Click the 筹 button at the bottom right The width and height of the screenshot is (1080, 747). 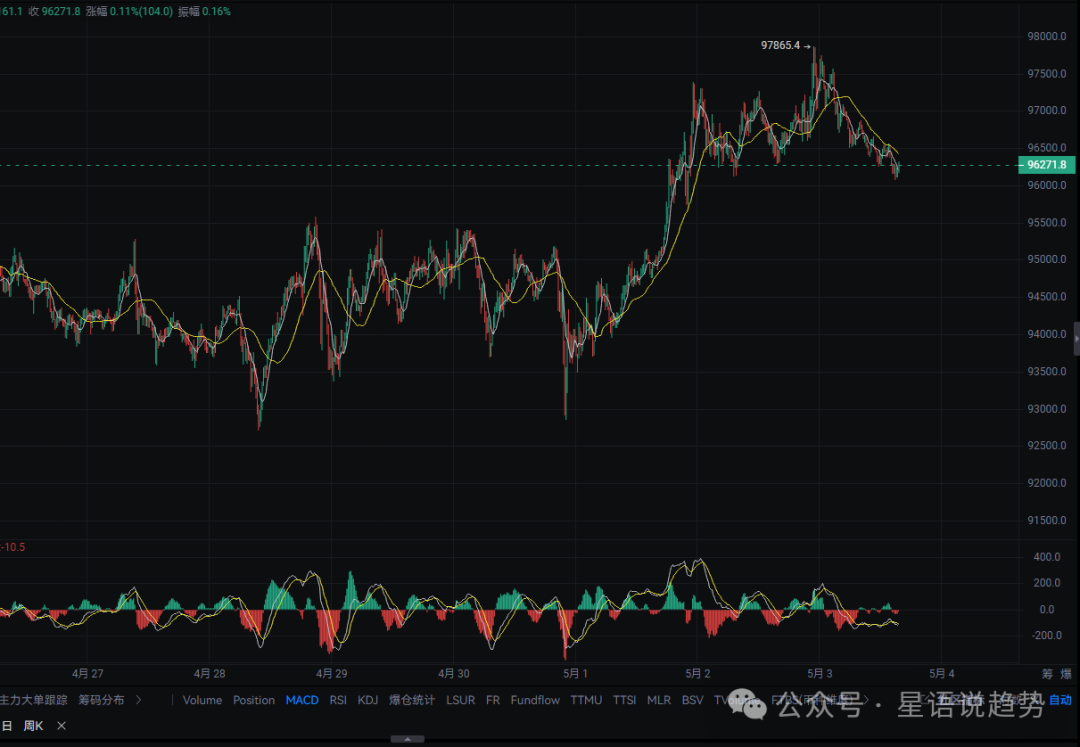[1047, 674]
